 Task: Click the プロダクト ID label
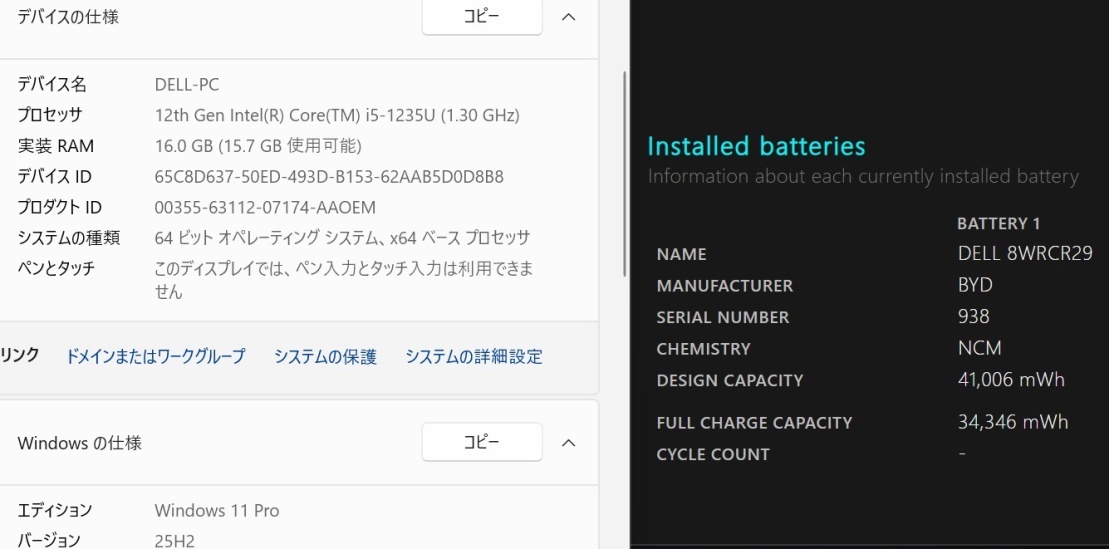coord(59,207)
